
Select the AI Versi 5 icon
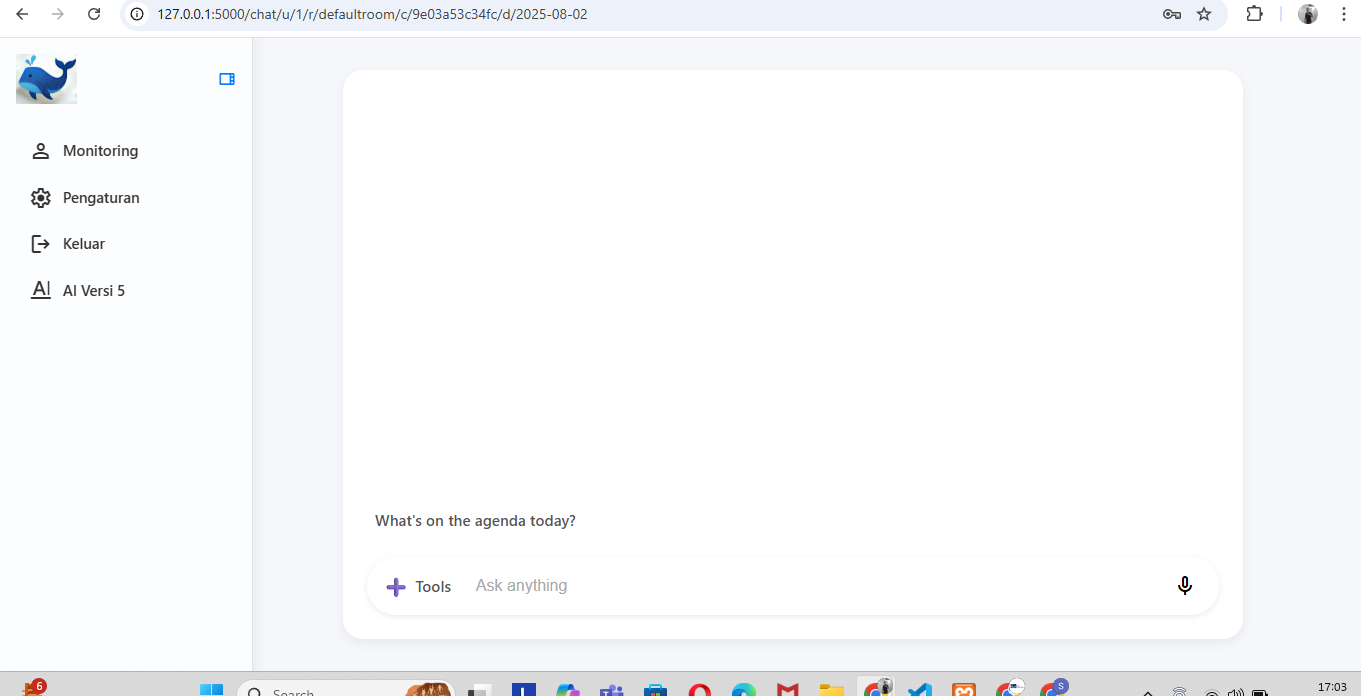tap(40, 289)
